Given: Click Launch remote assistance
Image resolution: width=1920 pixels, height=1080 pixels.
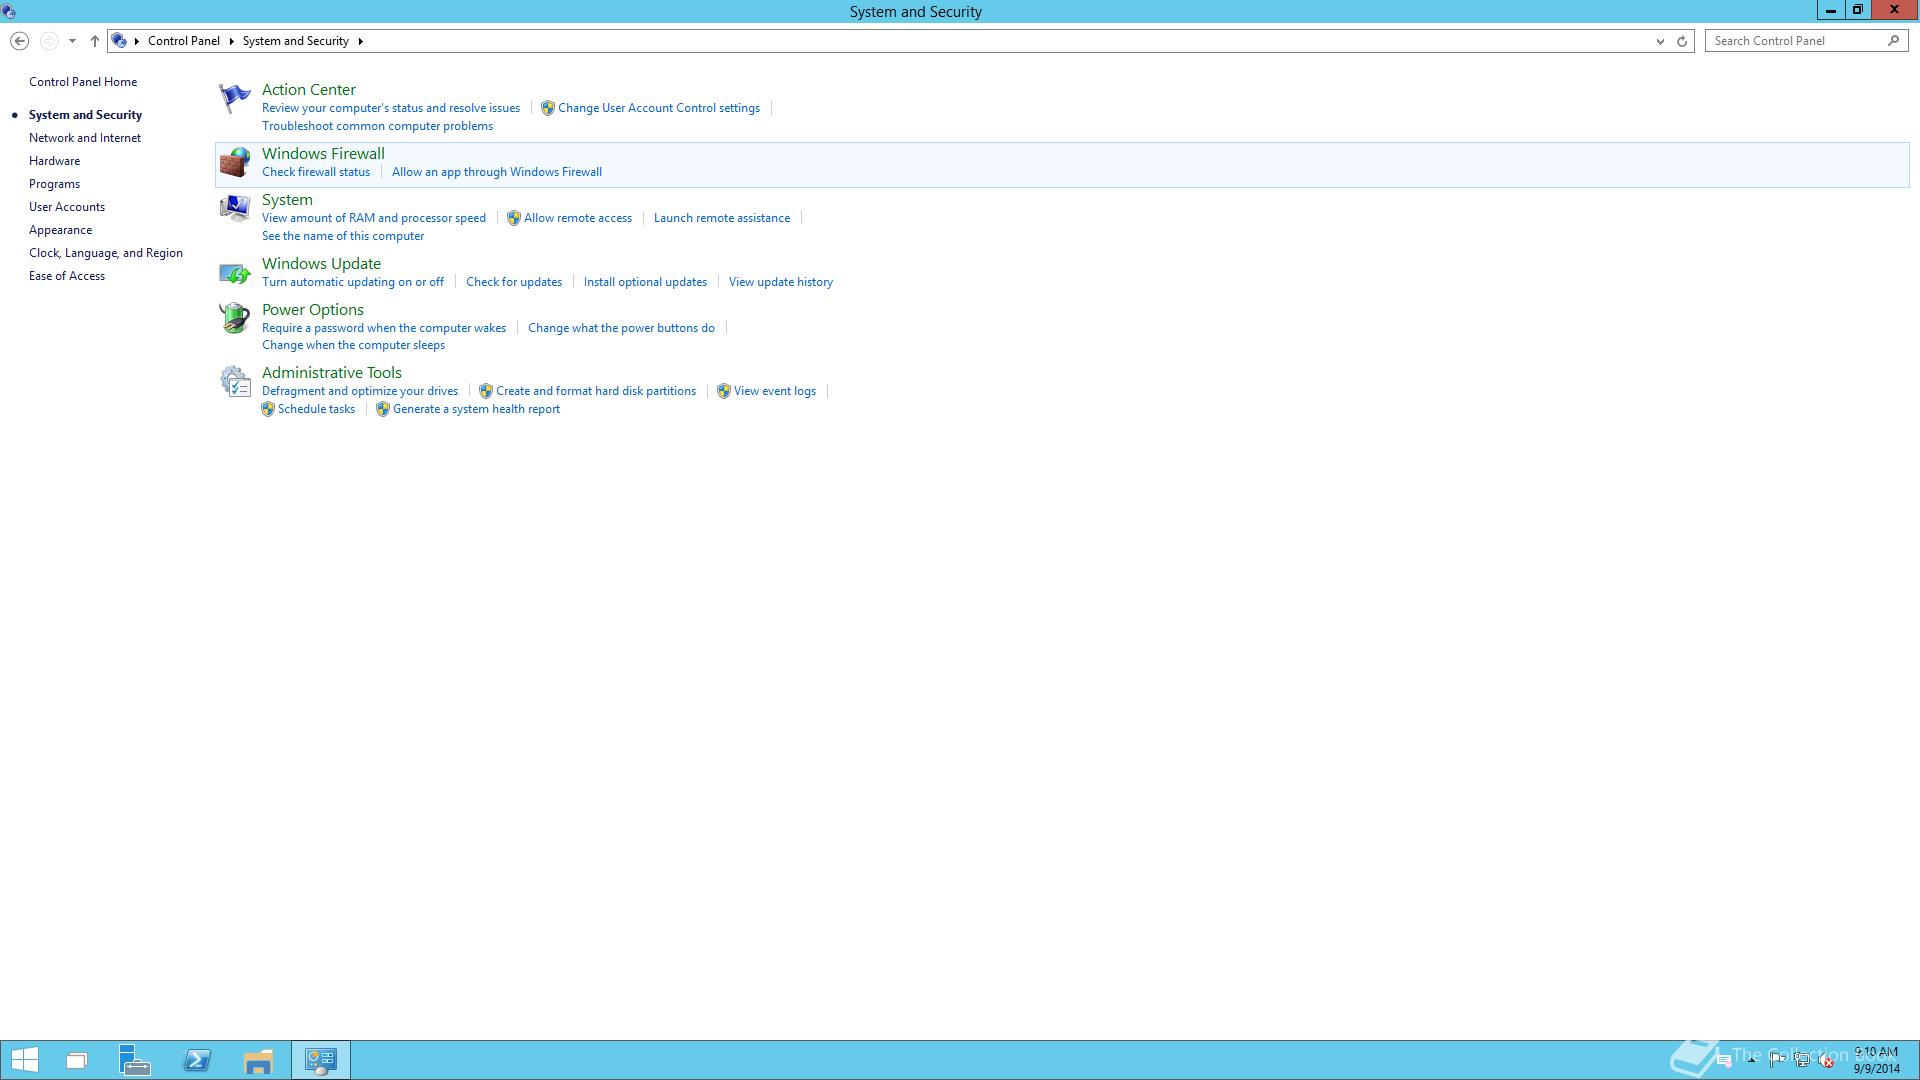Looking at the screenshot, I should coord(722,218).
